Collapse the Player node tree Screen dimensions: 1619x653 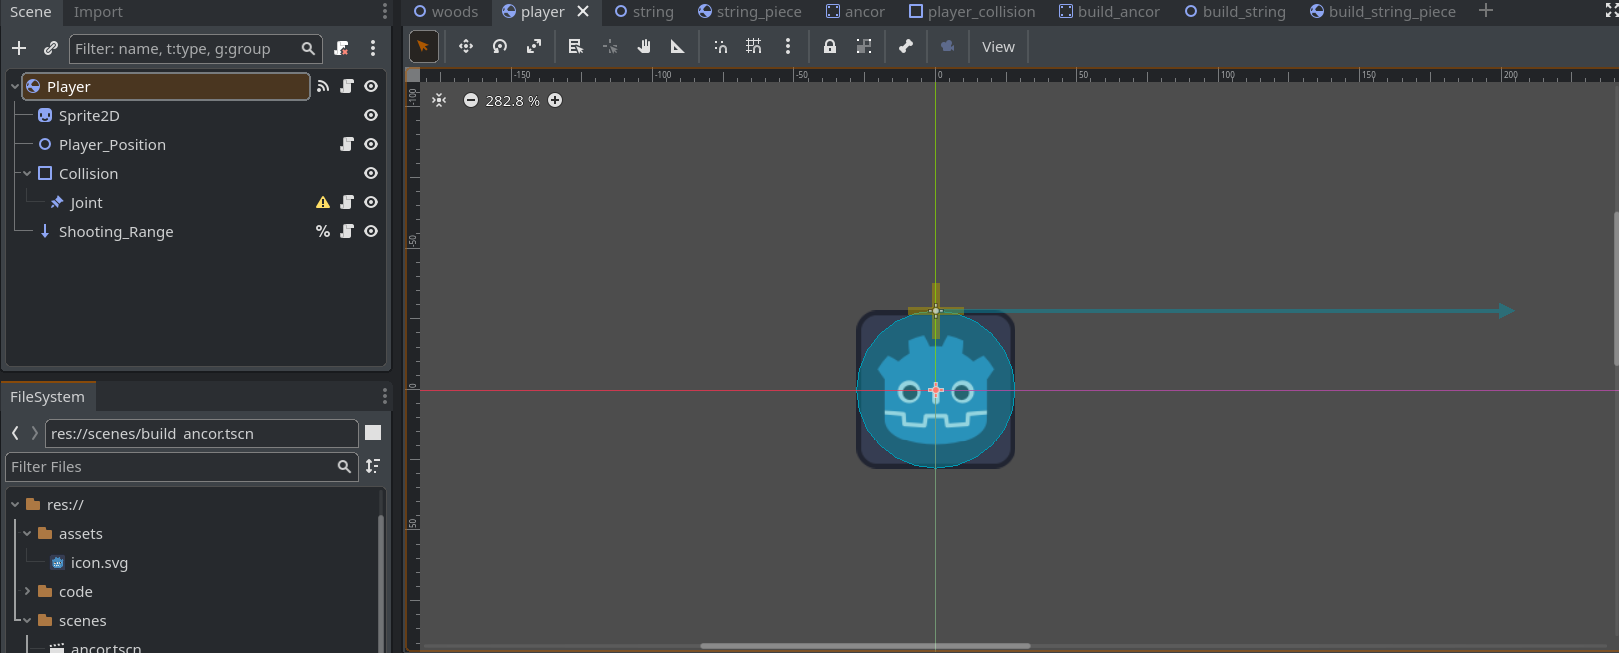point(15,87)
